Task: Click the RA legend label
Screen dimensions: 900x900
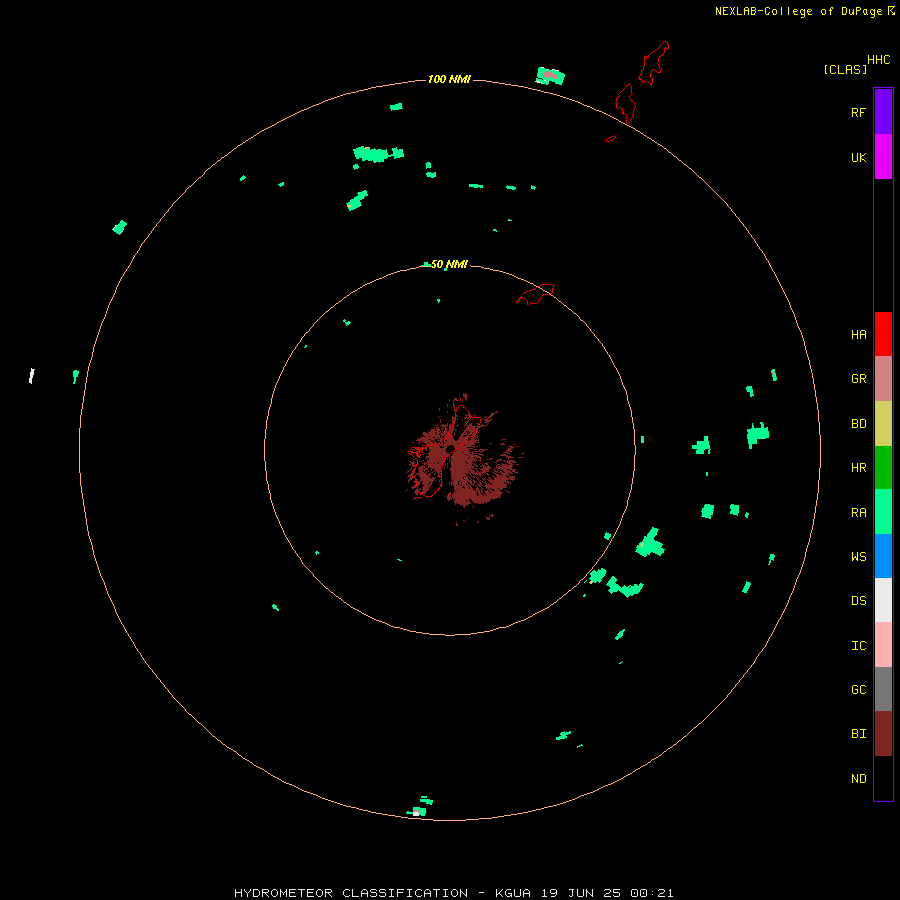Action: [x=858, y=513]
